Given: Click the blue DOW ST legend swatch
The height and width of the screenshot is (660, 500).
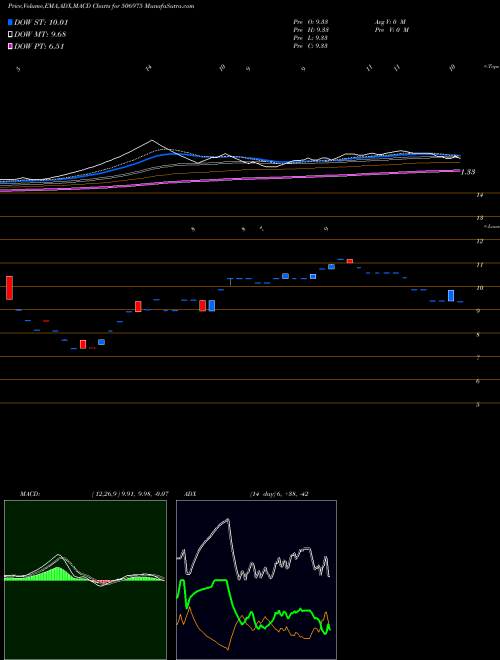Looking at the screenshot, I should pos(10,22).
